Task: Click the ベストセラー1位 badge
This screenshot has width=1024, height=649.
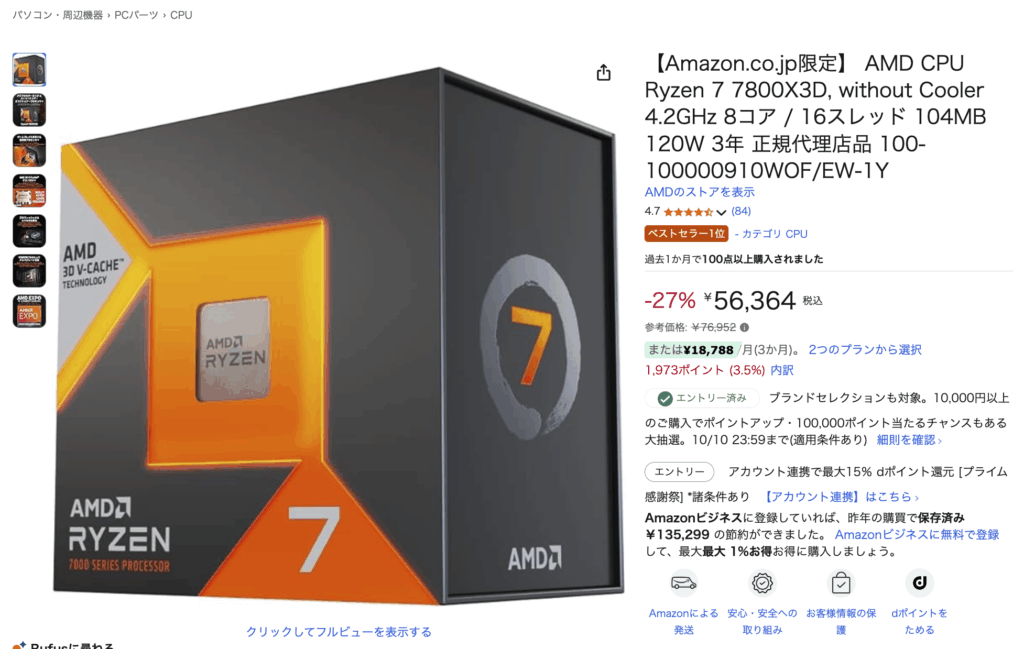Action: point(686,234)
